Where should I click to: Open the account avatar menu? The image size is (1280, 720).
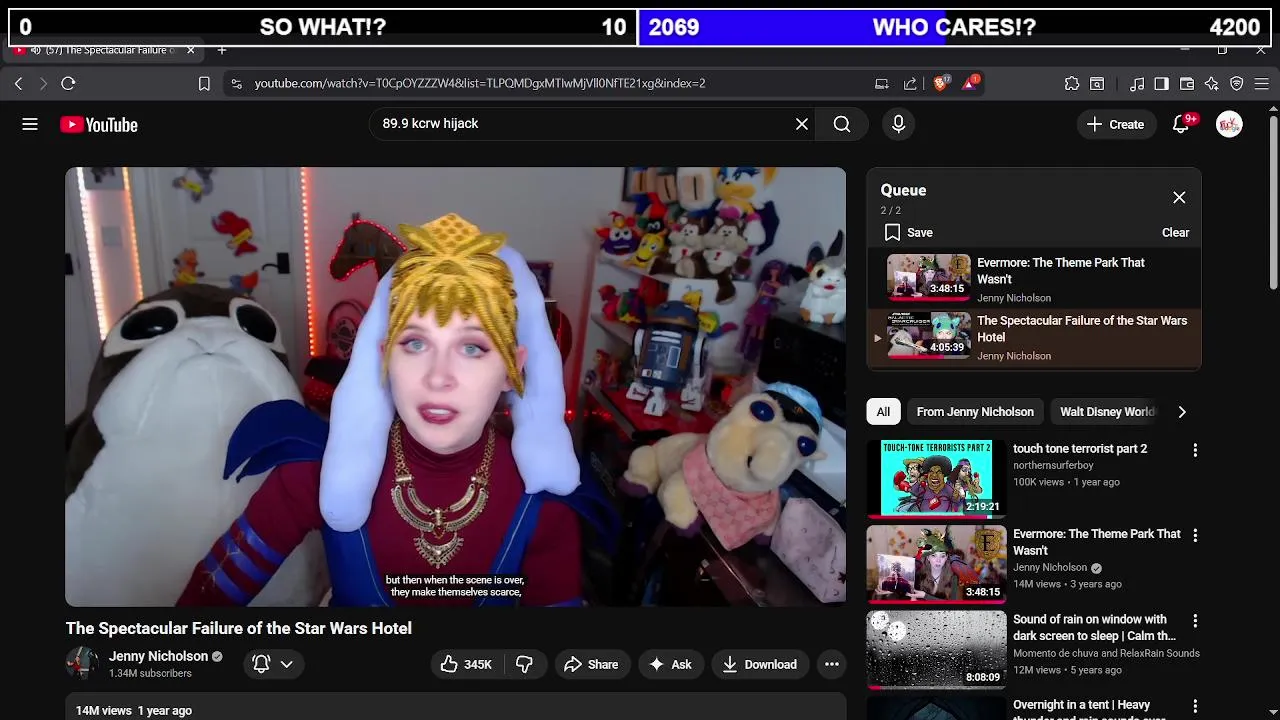[x=1229, y=124]
